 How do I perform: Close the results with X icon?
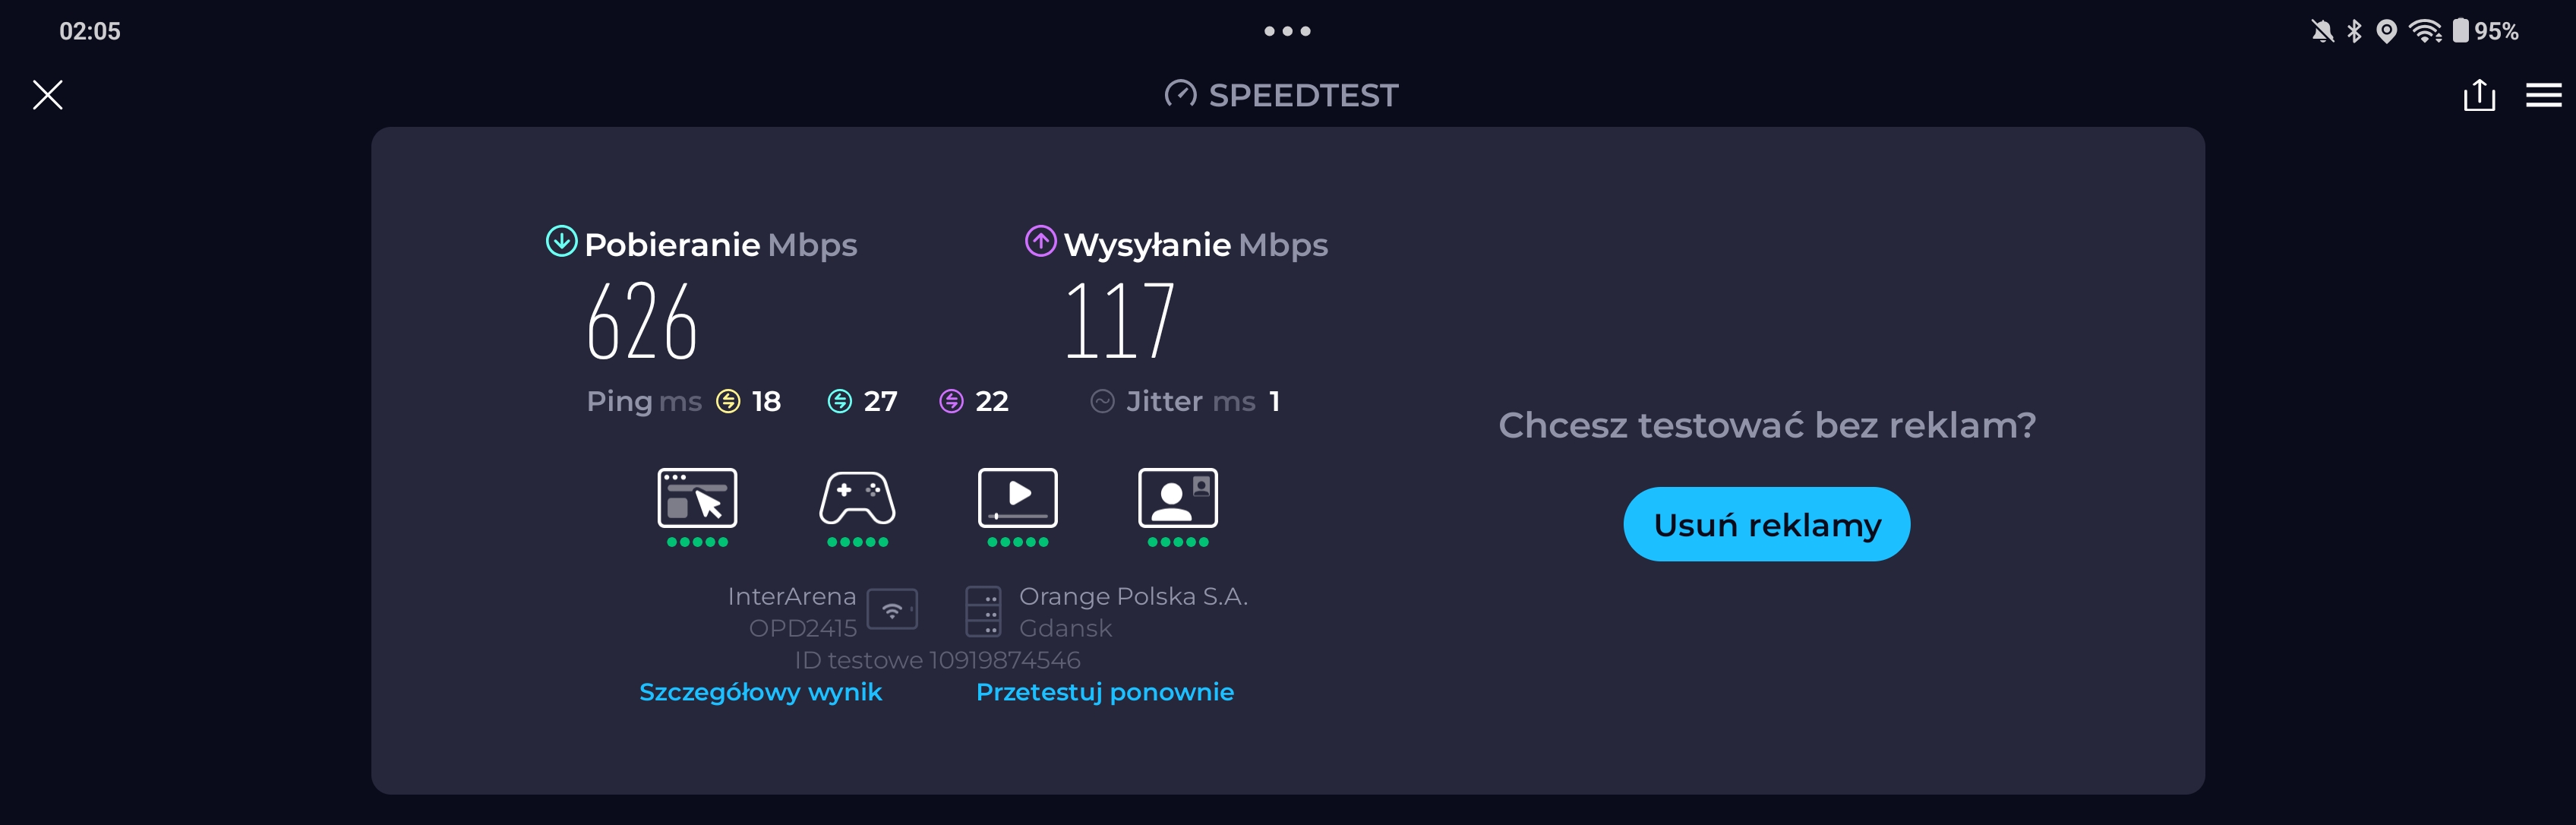(x=47, y=95)
